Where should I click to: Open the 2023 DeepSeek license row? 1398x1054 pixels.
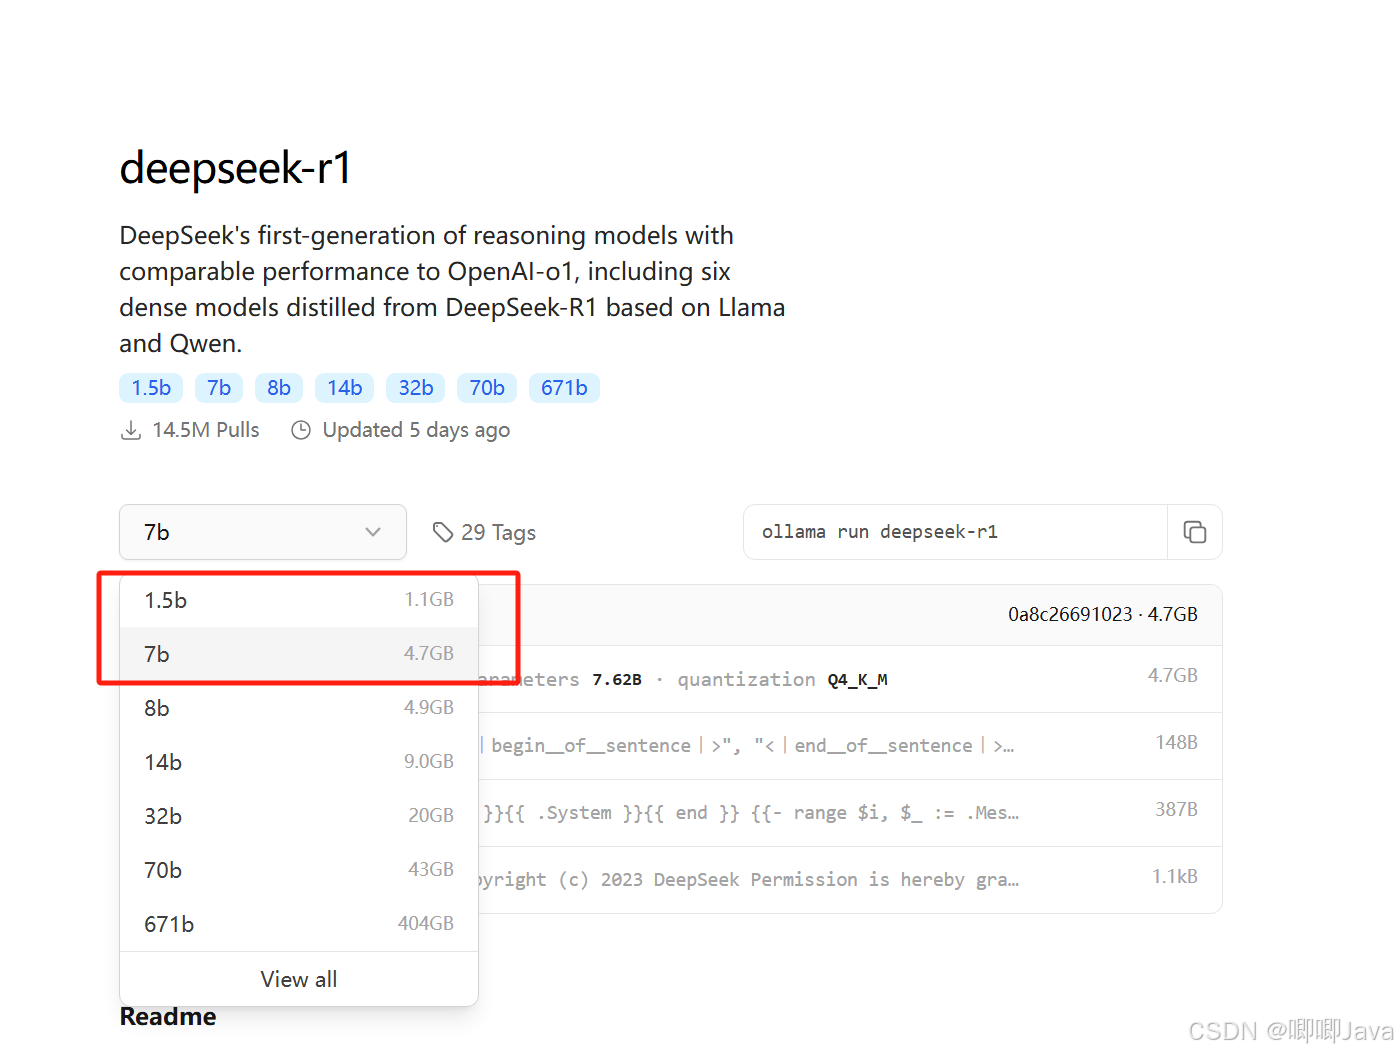pyautogui.click(x=850, y=880)
